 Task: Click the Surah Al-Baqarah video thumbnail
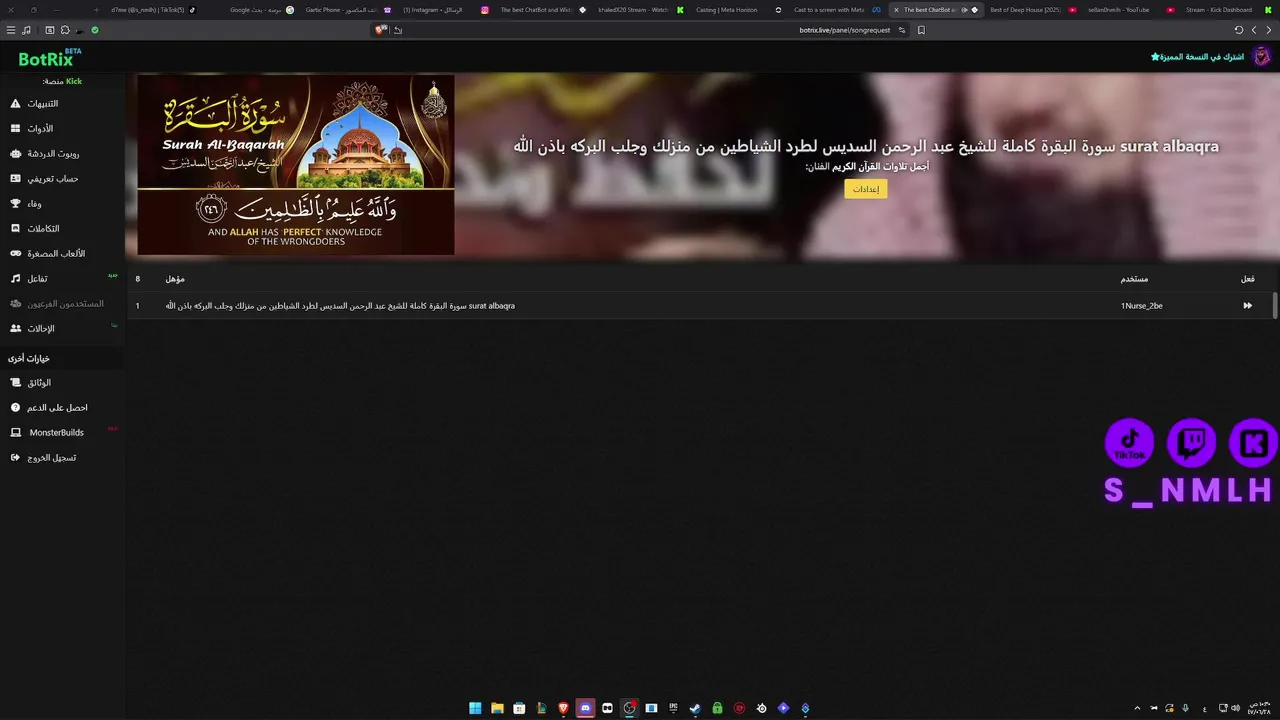(x=296, y=165)
